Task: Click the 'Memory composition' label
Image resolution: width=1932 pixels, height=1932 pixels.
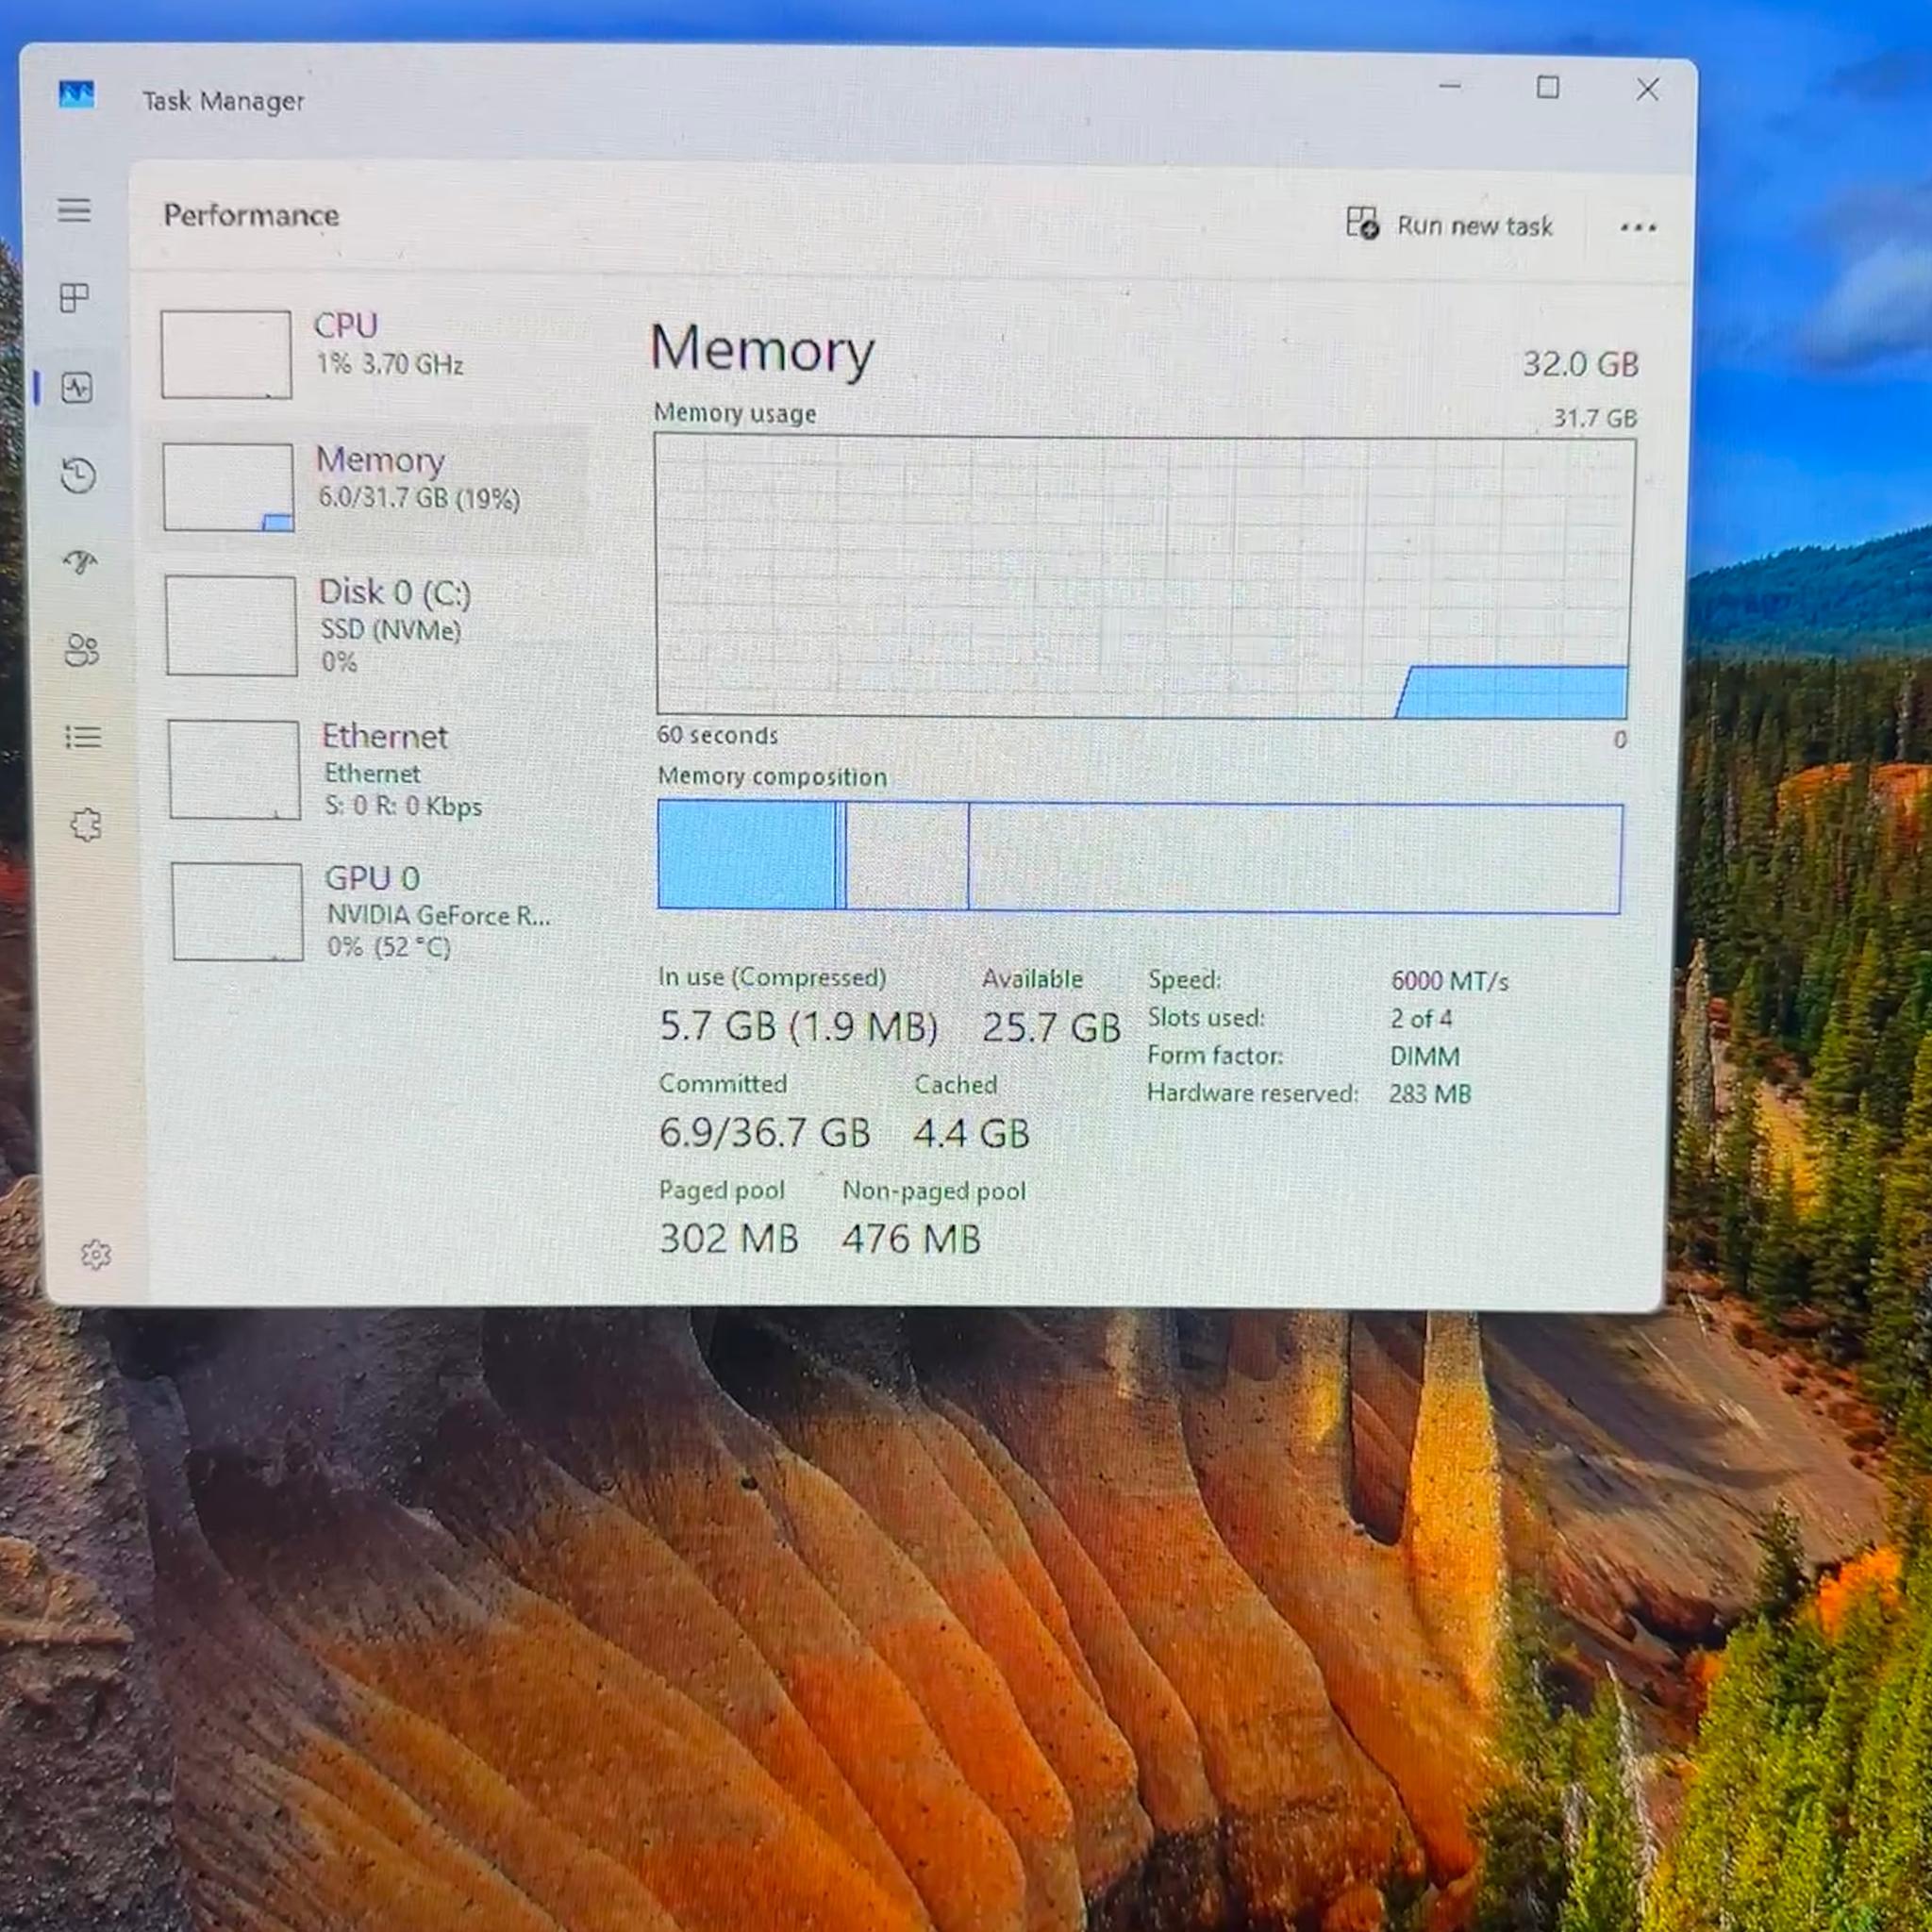Action: click(x=772, y=777)
